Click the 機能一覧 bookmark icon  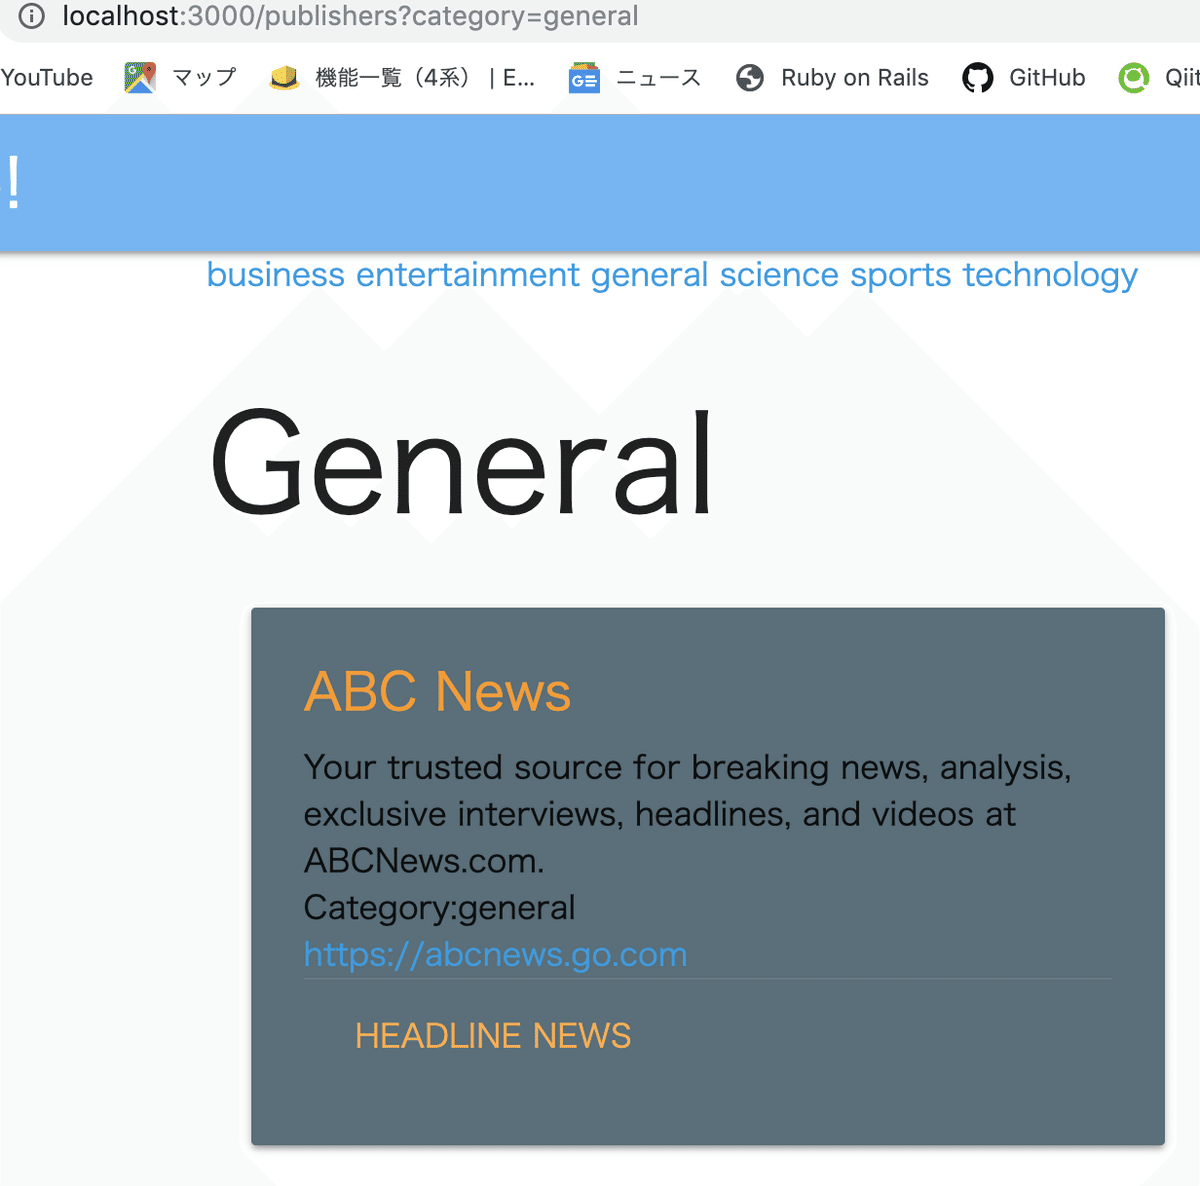tap(285, 78)
